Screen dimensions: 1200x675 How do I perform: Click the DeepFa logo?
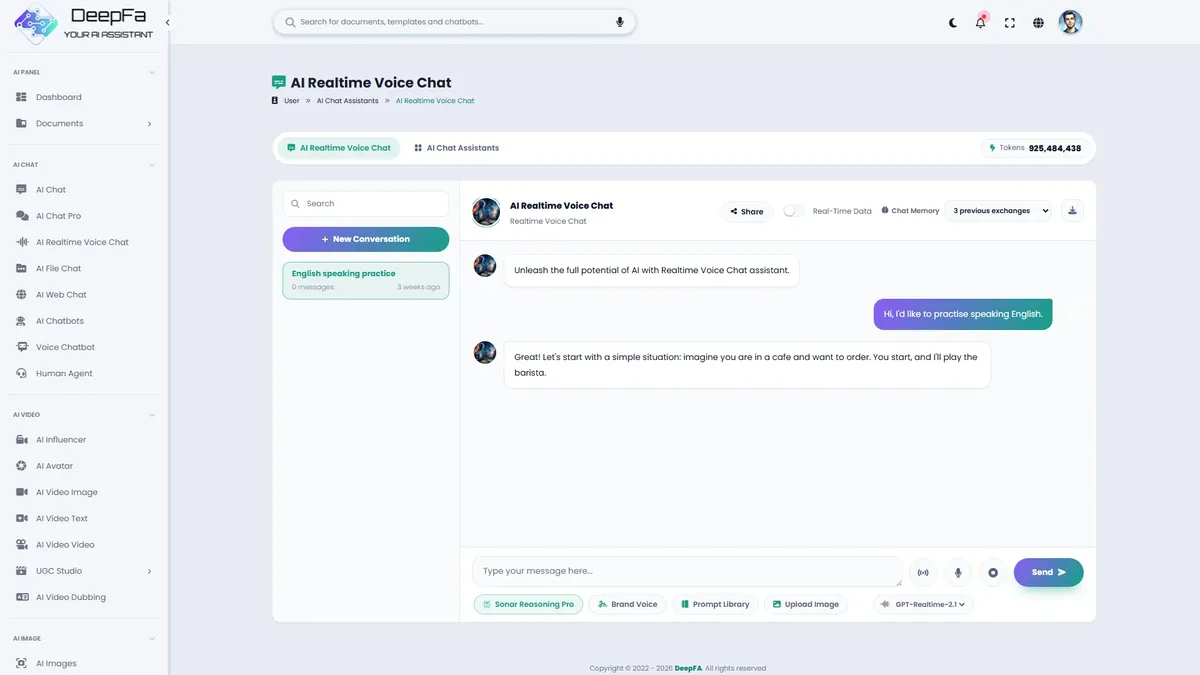point(83,23)
